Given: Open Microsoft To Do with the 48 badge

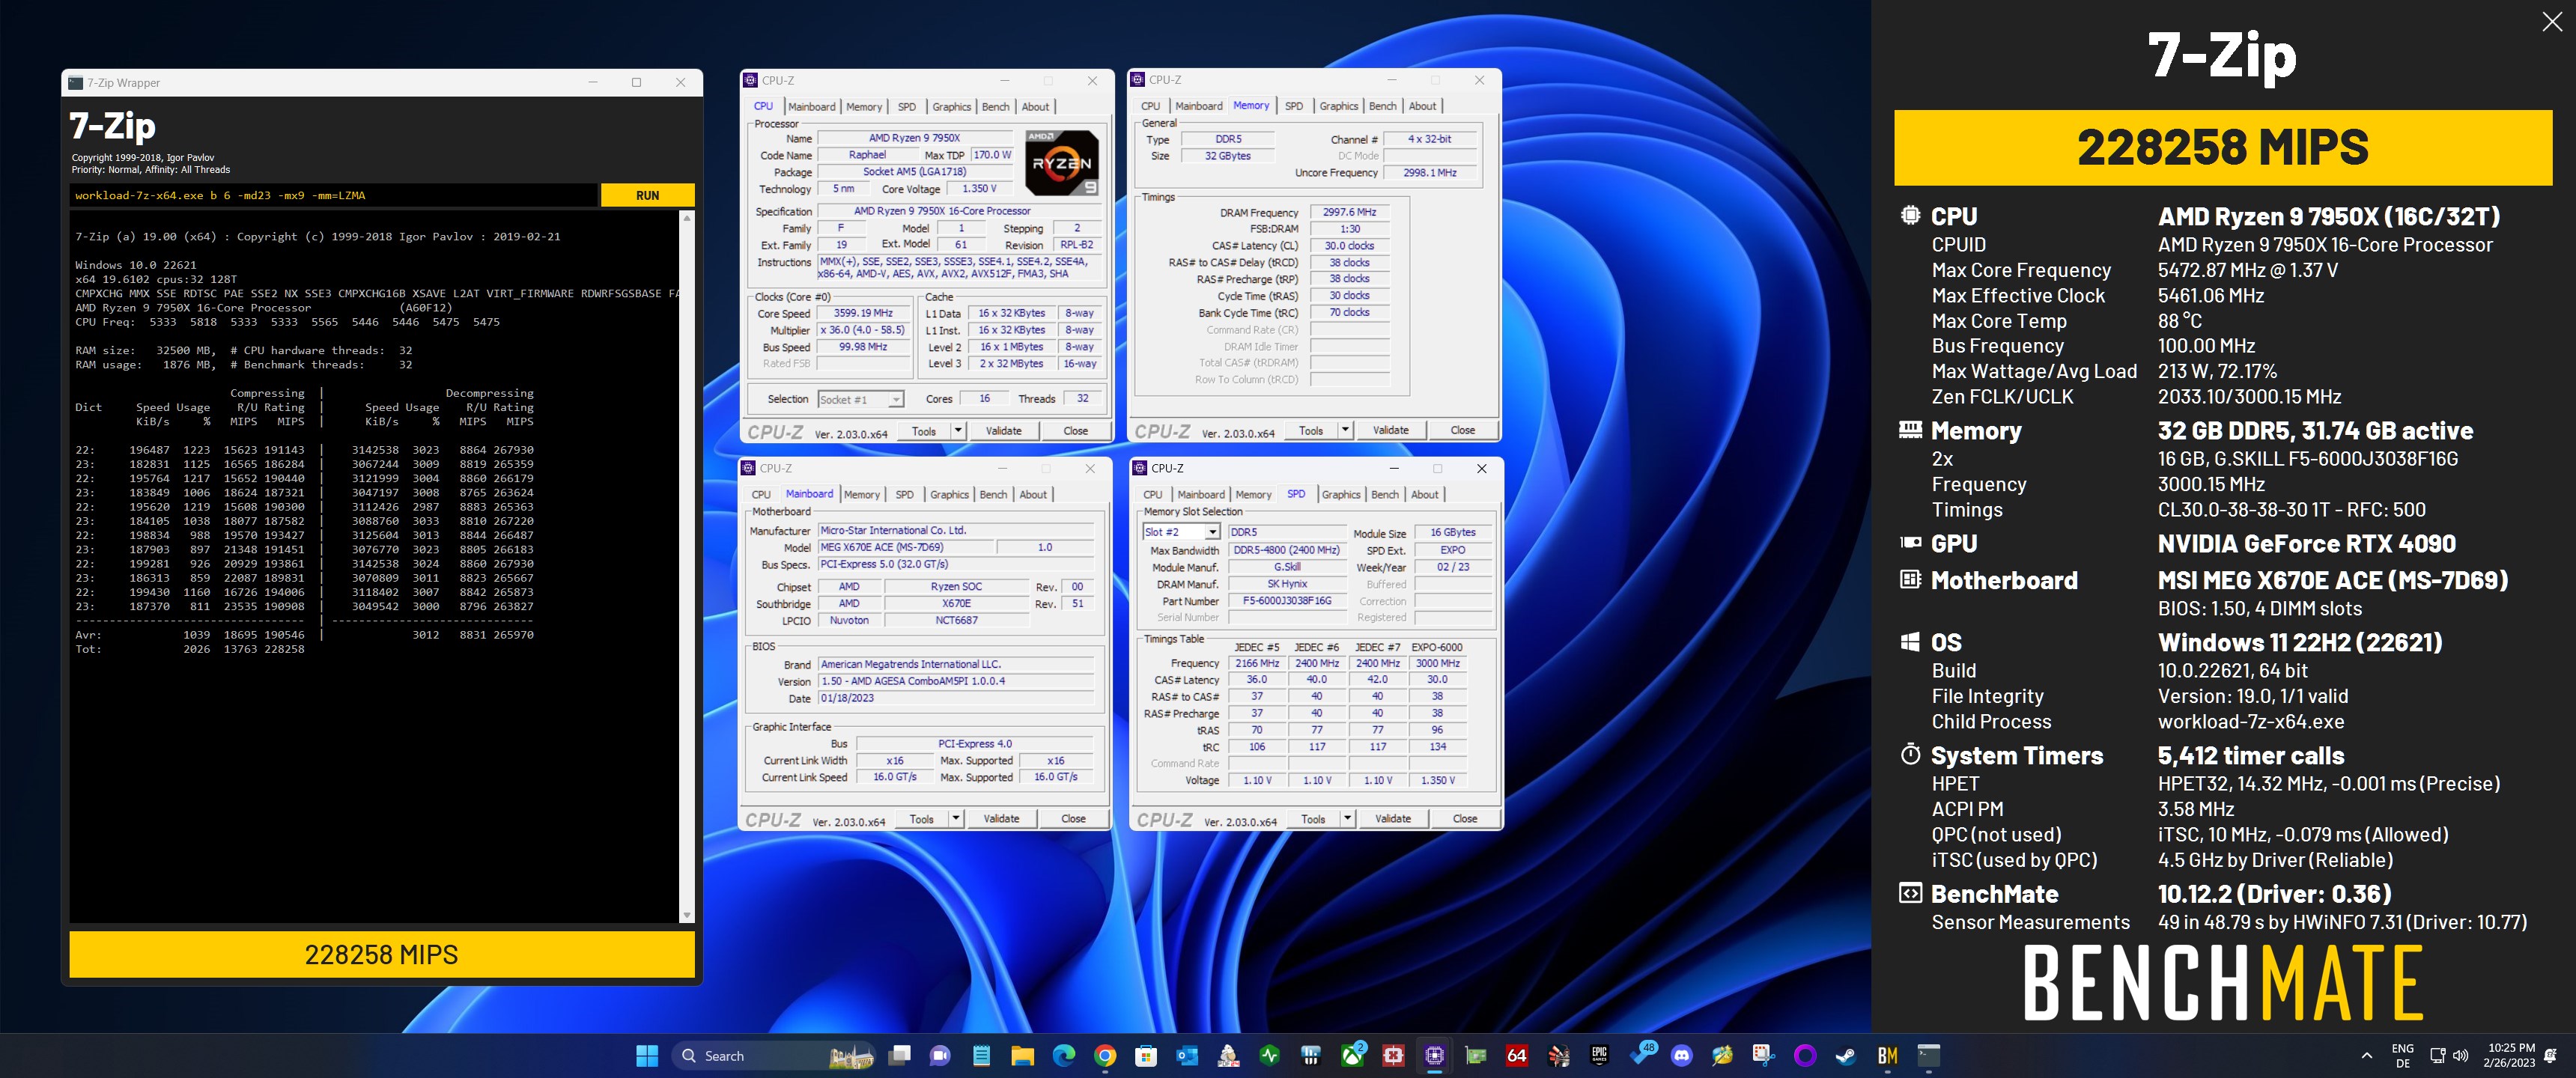Looking at the screenshot, I should (x=1642, y=1055).
